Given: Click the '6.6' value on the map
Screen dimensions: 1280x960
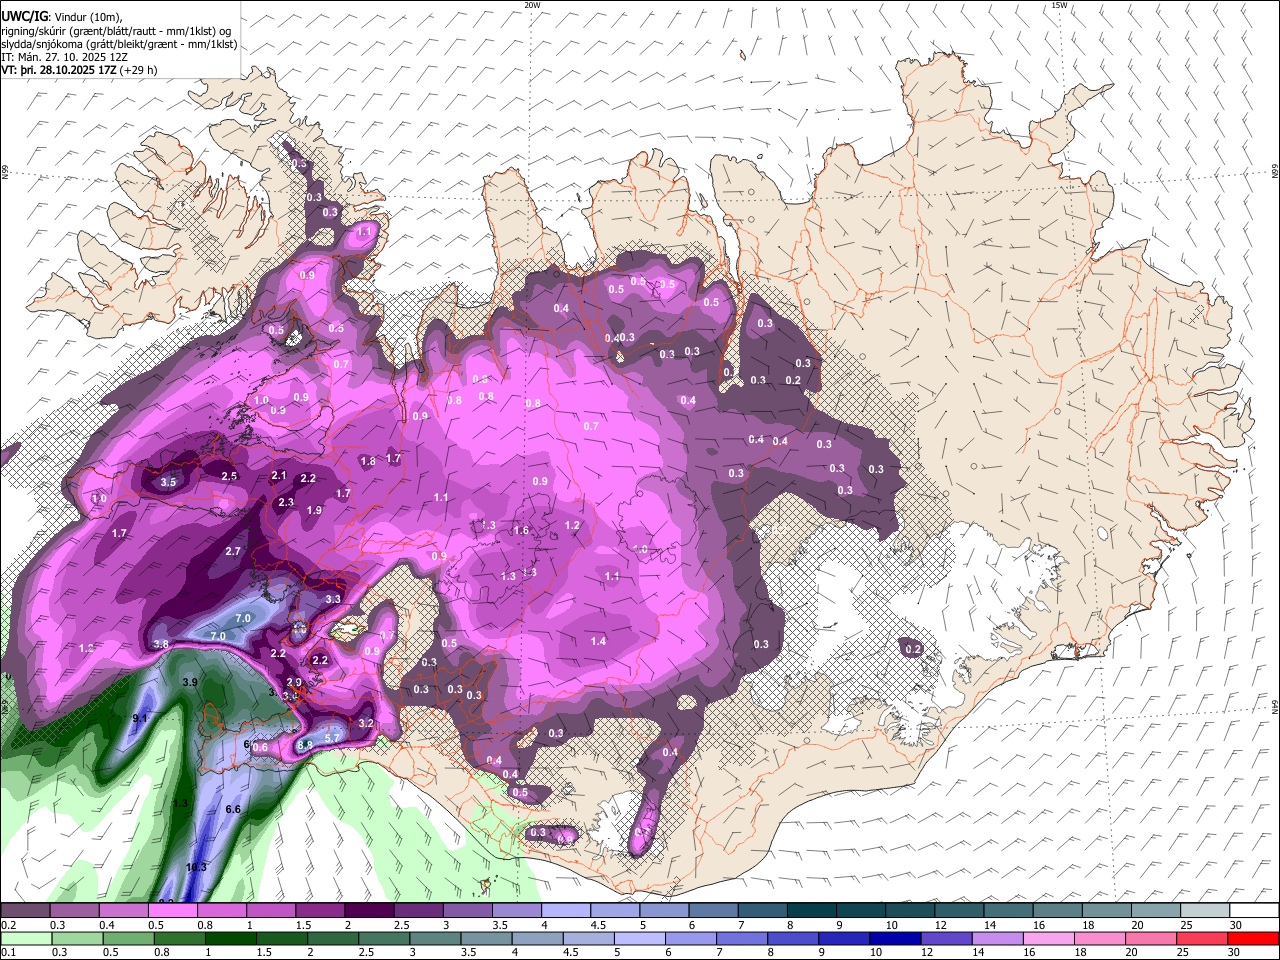Looking at the screenshot, I should click(233, 809).
